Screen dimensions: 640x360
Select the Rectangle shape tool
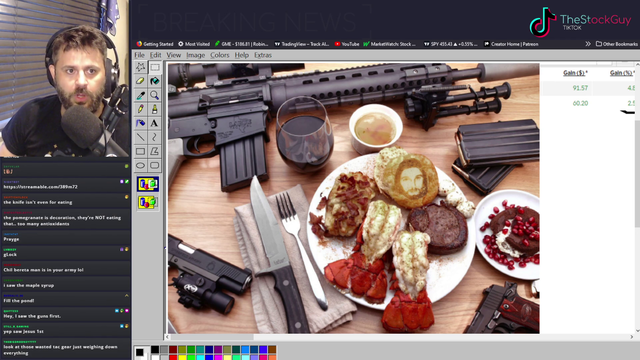(140, 151)
